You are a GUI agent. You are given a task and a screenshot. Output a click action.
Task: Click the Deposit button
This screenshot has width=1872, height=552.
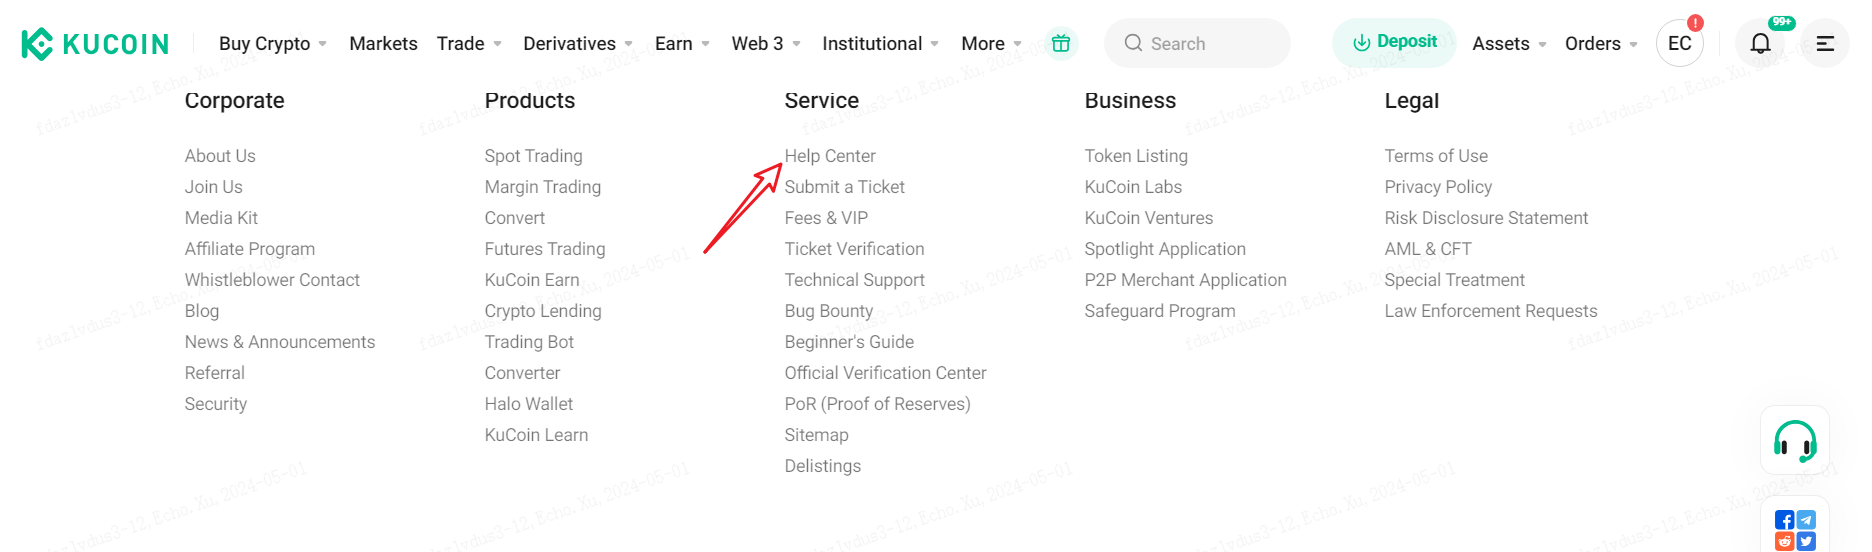(x=1394, y=42)
